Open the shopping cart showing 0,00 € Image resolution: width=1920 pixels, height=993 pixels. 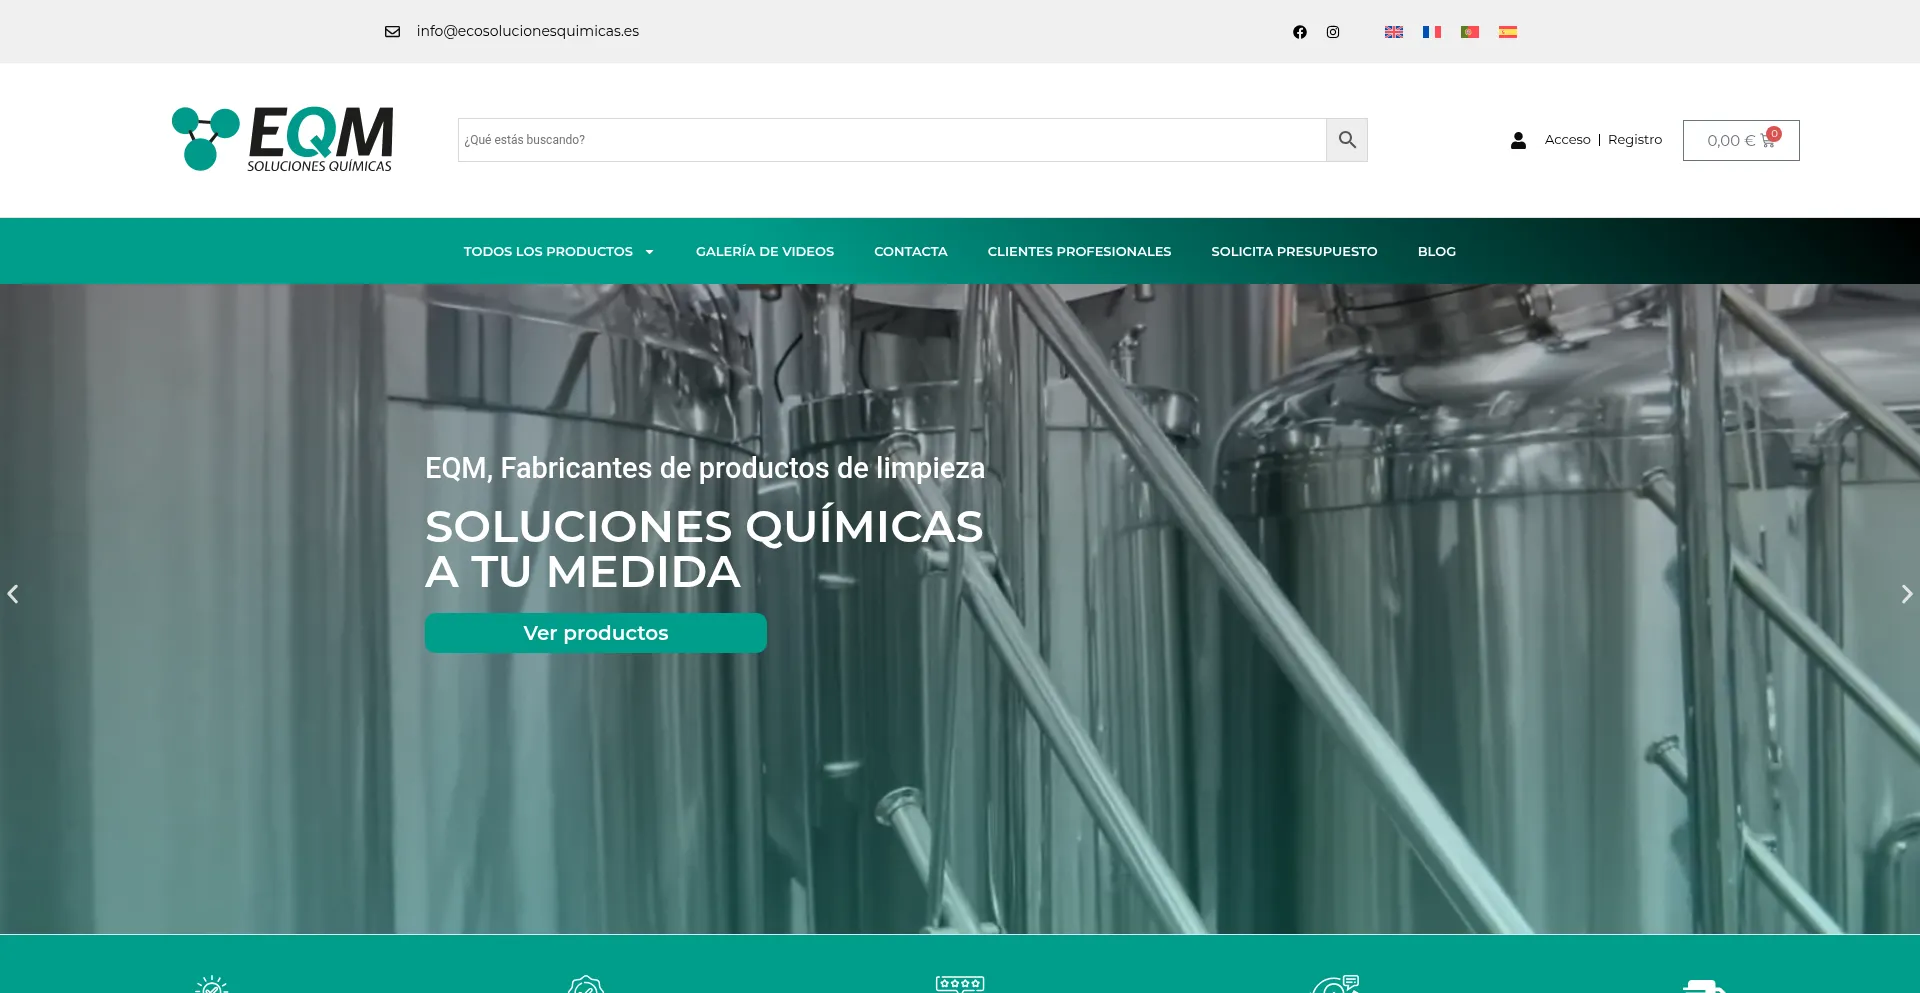tap(1740, 140)
